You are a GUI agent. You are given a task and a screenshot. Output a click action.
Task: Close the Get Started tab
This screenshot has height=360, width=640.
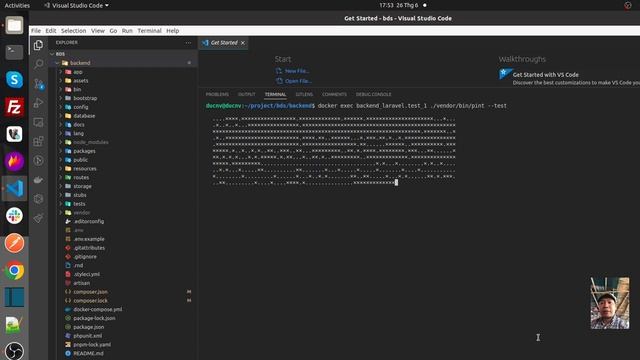[x=243, y=42]
